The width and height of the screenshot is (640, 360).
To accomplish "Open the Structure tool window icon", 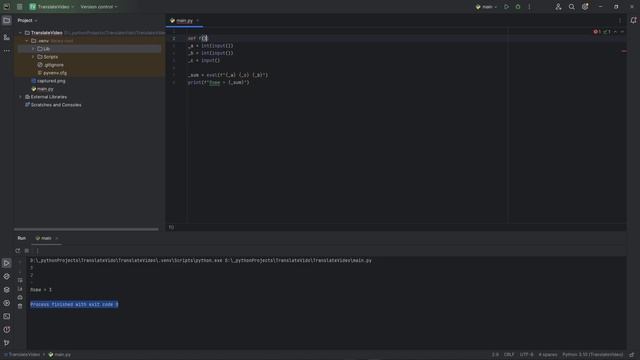I will (7, 37).
